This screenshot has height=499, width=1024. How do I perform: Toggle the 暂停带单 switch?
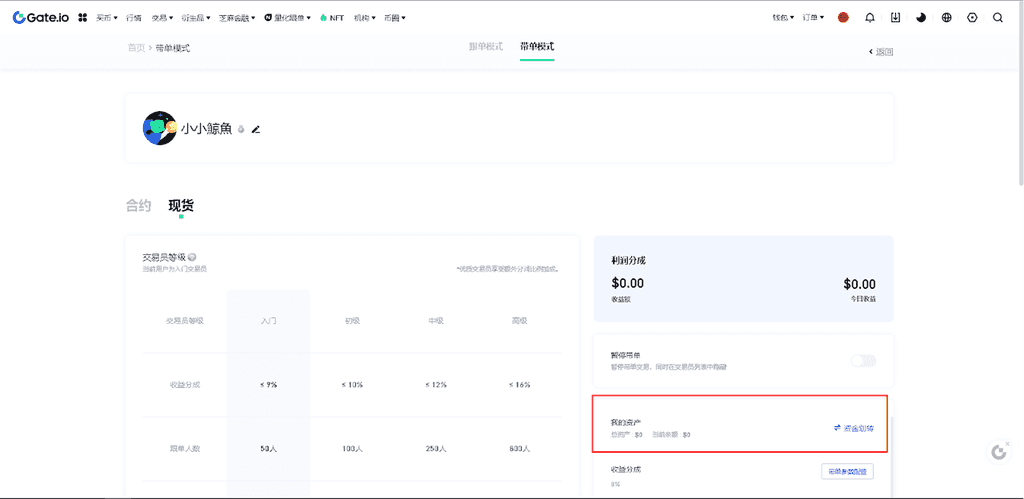pyautogui.click(x=863, y=360)
